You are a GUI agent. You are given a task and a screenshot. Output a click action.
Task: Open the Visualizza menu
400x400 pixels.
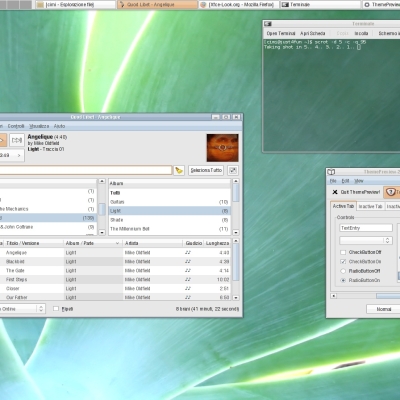pos(39,126)
